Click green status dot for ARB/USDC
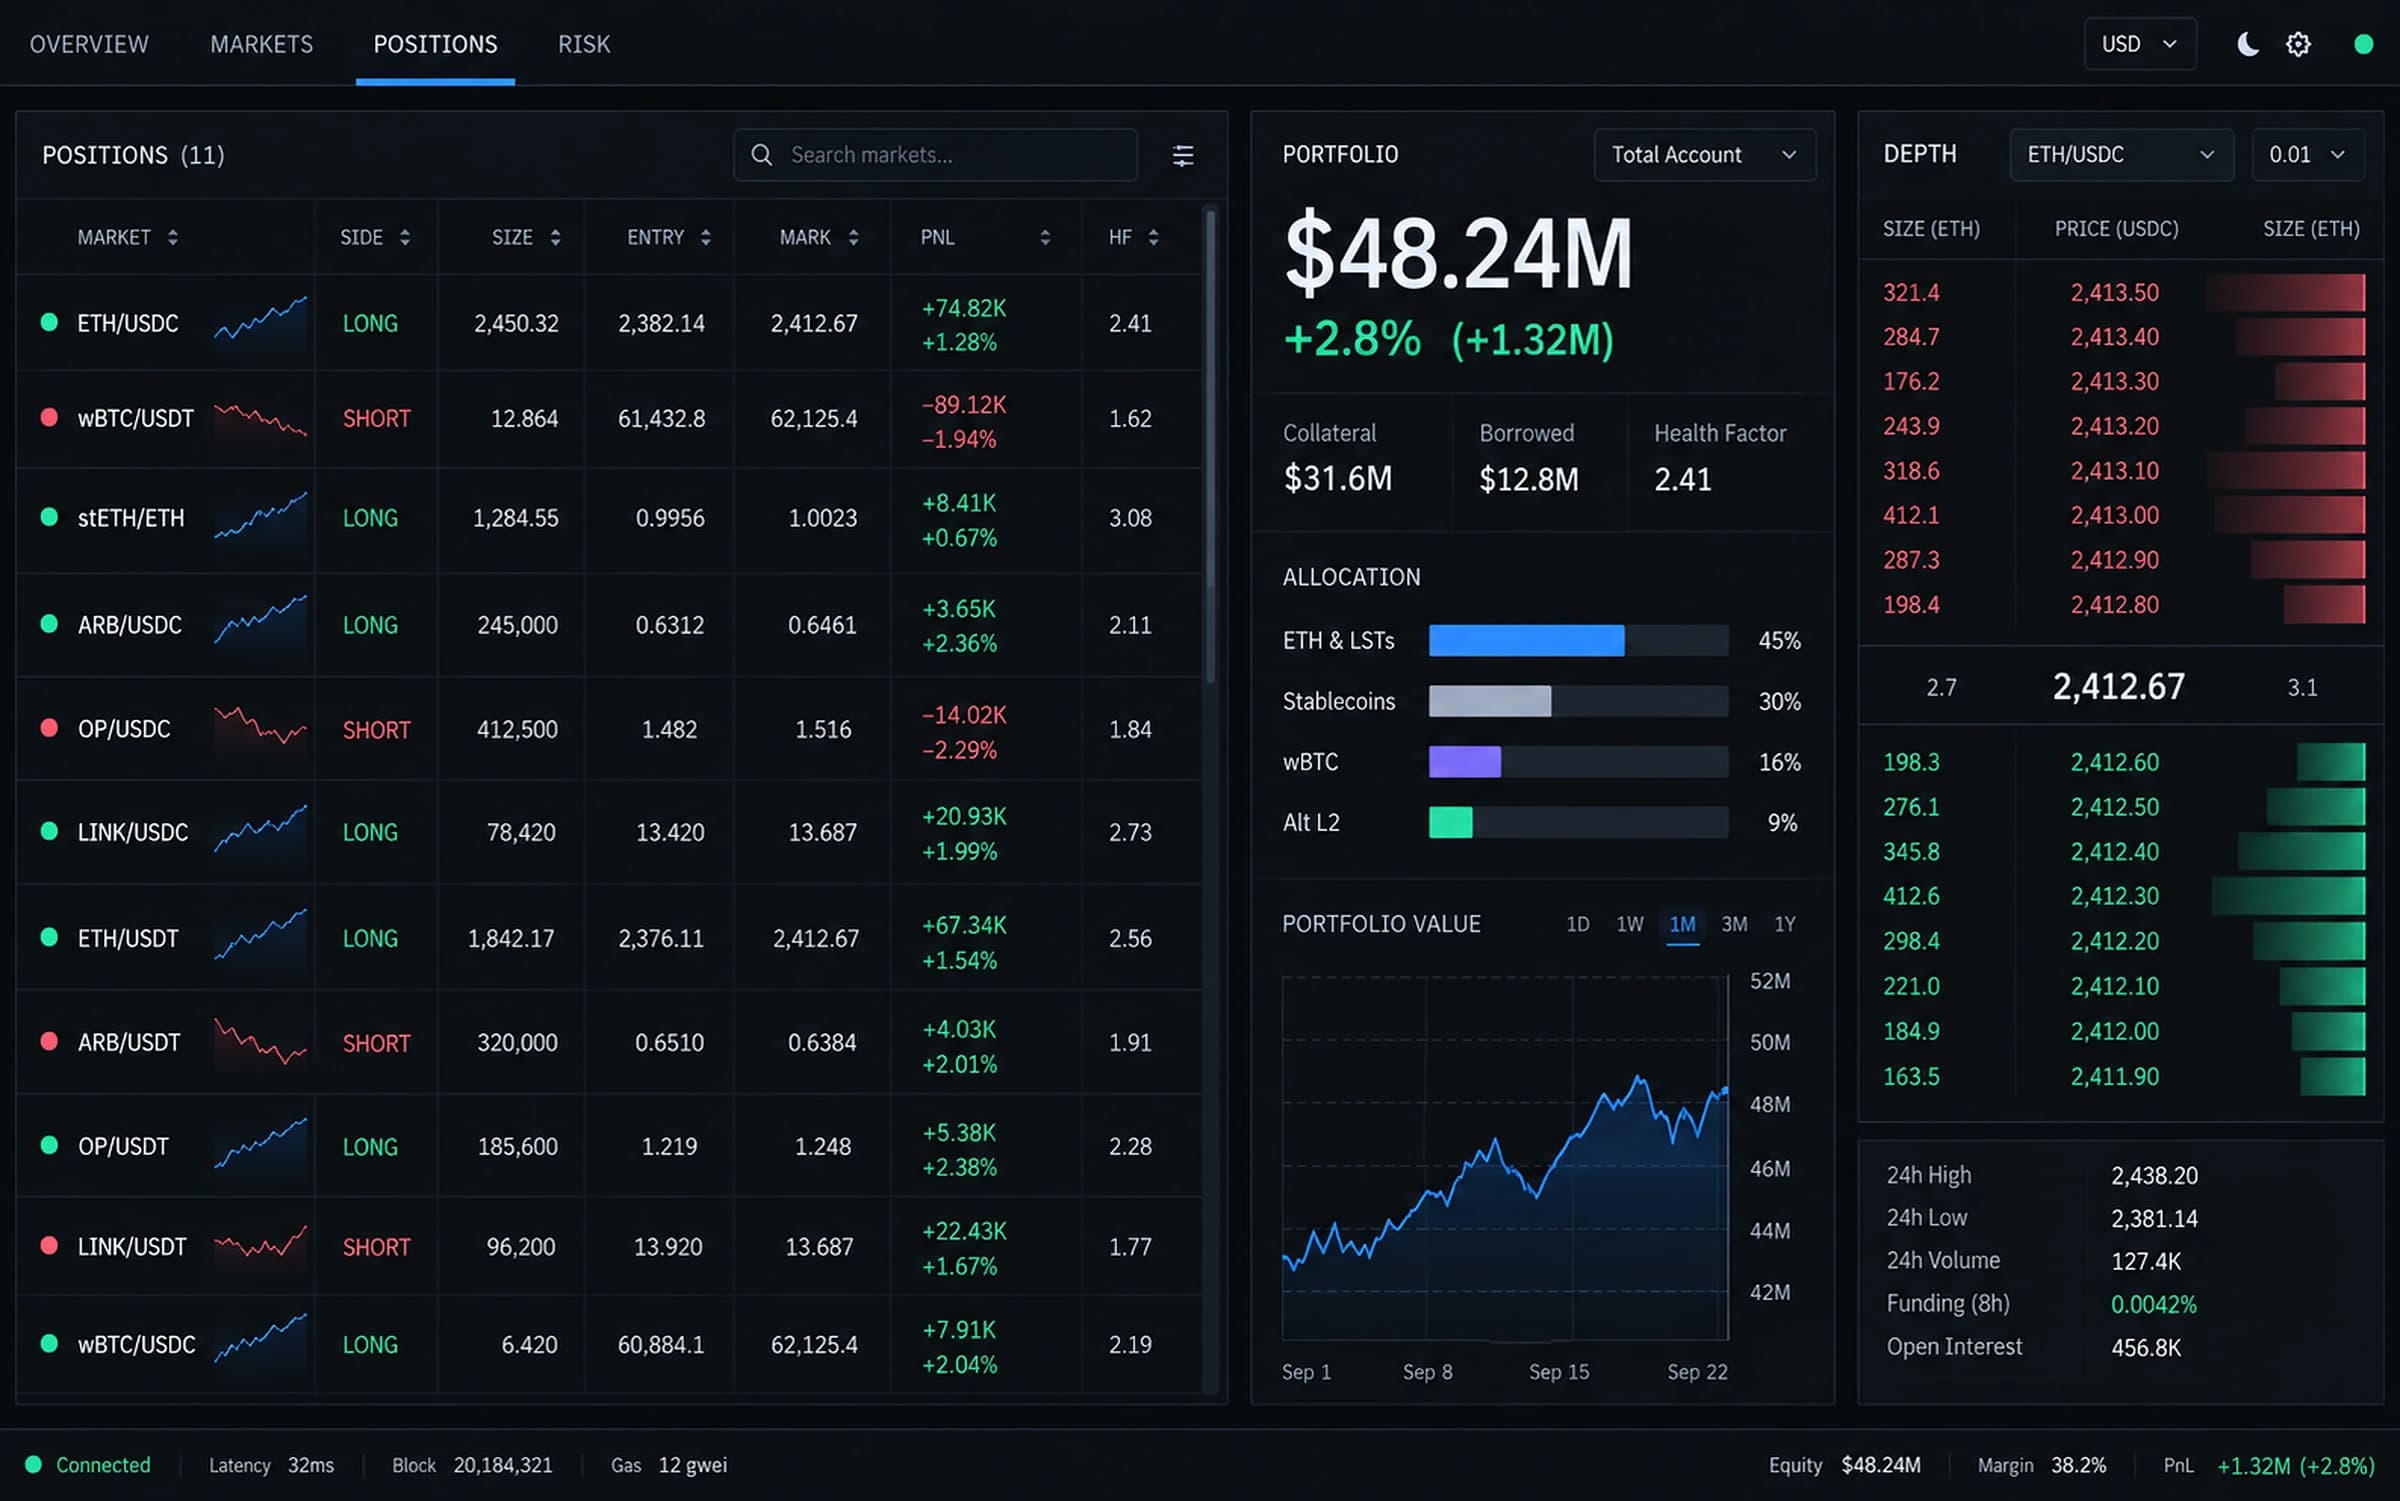 48,624
